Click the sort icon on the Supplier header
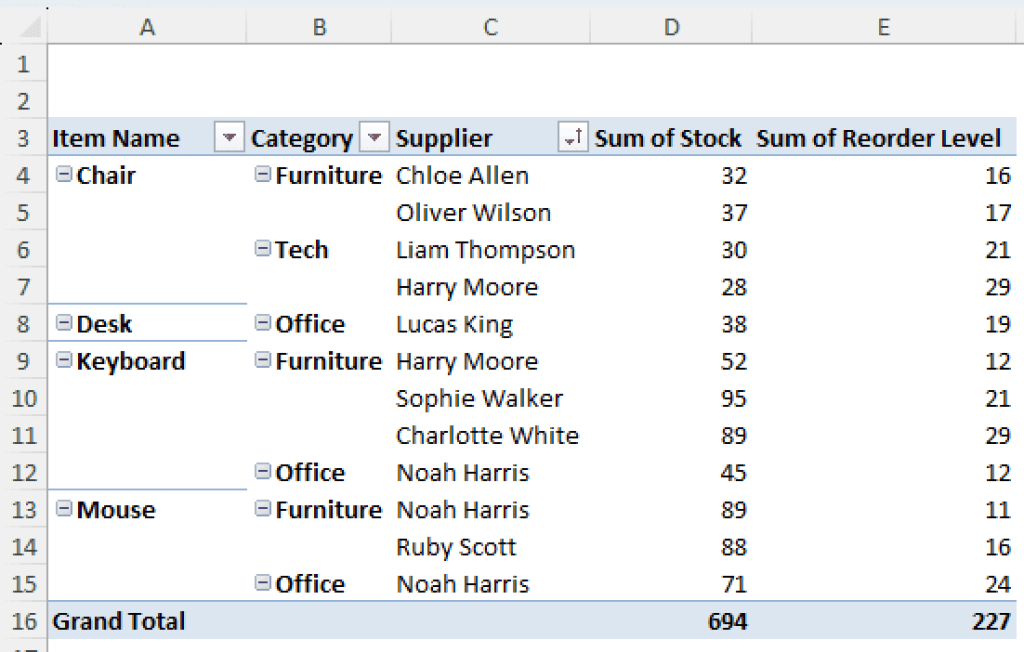This screenshot has width=1024, height=652. click(x=571, y=138)
